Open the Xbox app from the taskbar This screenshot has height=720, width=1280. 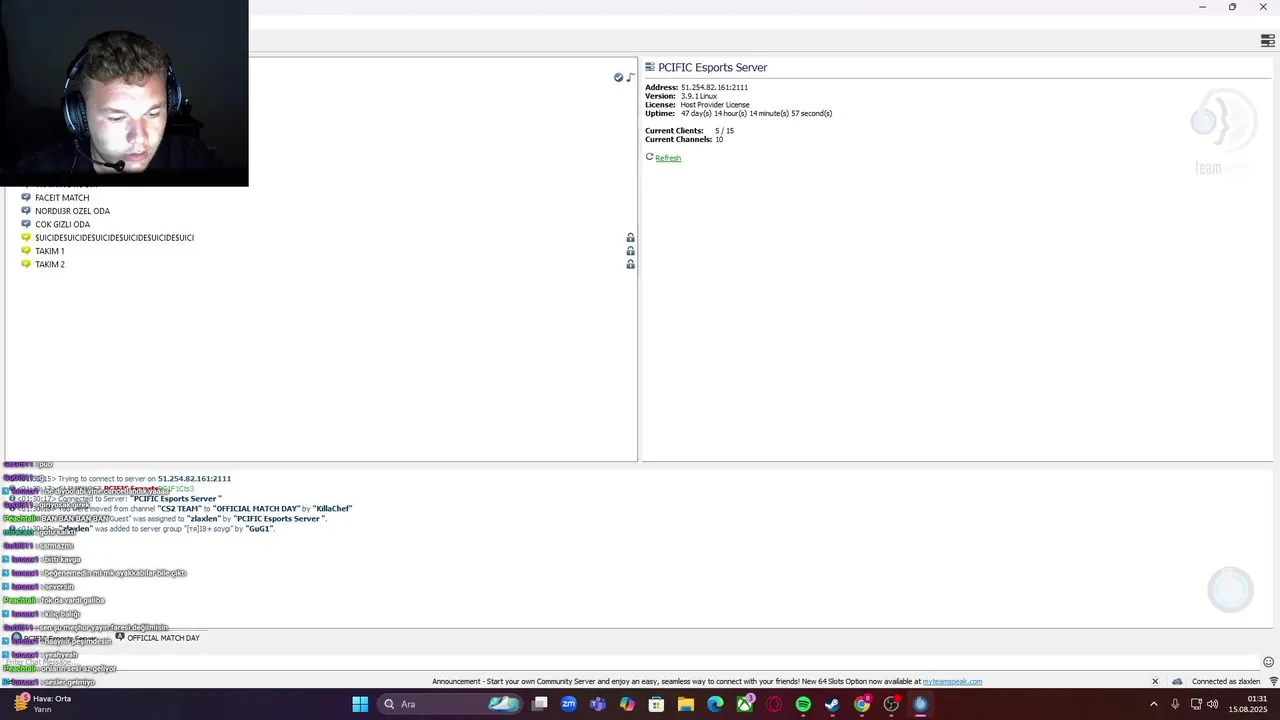pos(745,704)
